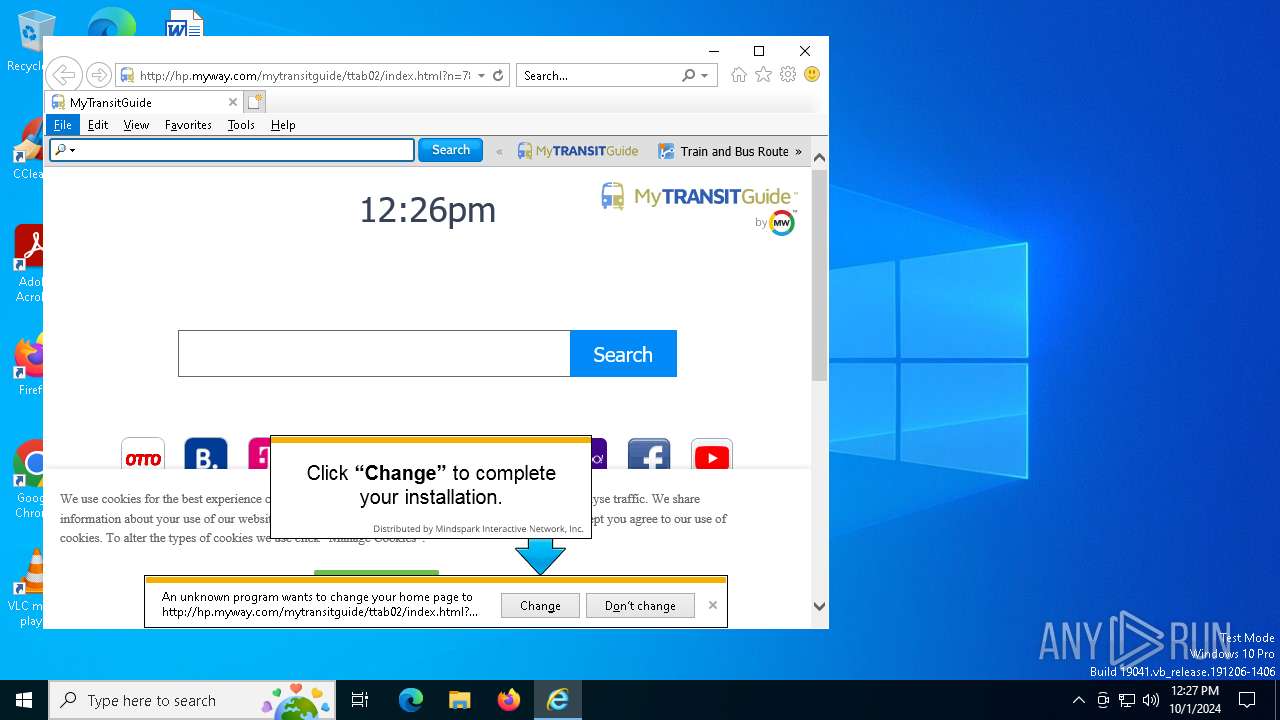Click the scroll down arrow of the page
Viewport: 1280px width, 720px height.
tap(819, 606)
